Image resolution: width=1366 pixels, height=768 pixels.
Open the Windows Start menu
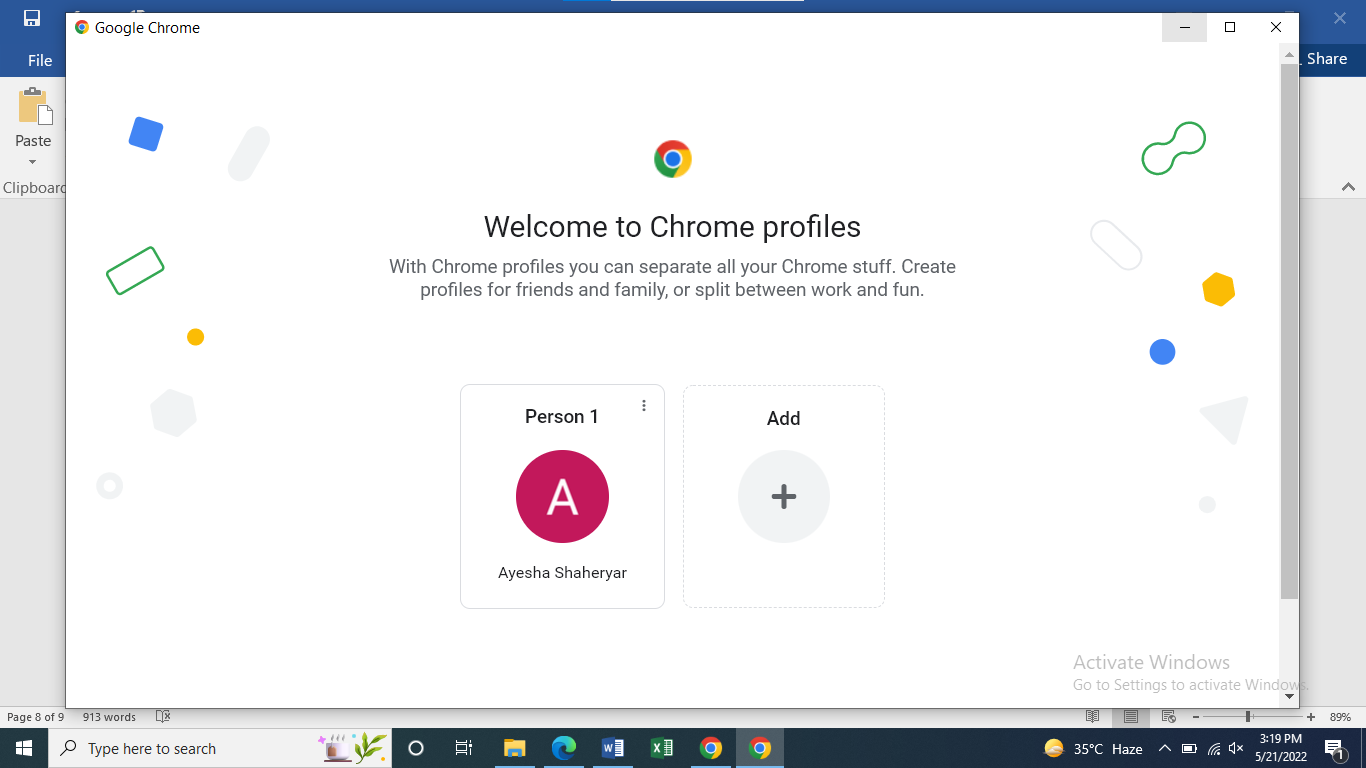click(x=24, y=748)
